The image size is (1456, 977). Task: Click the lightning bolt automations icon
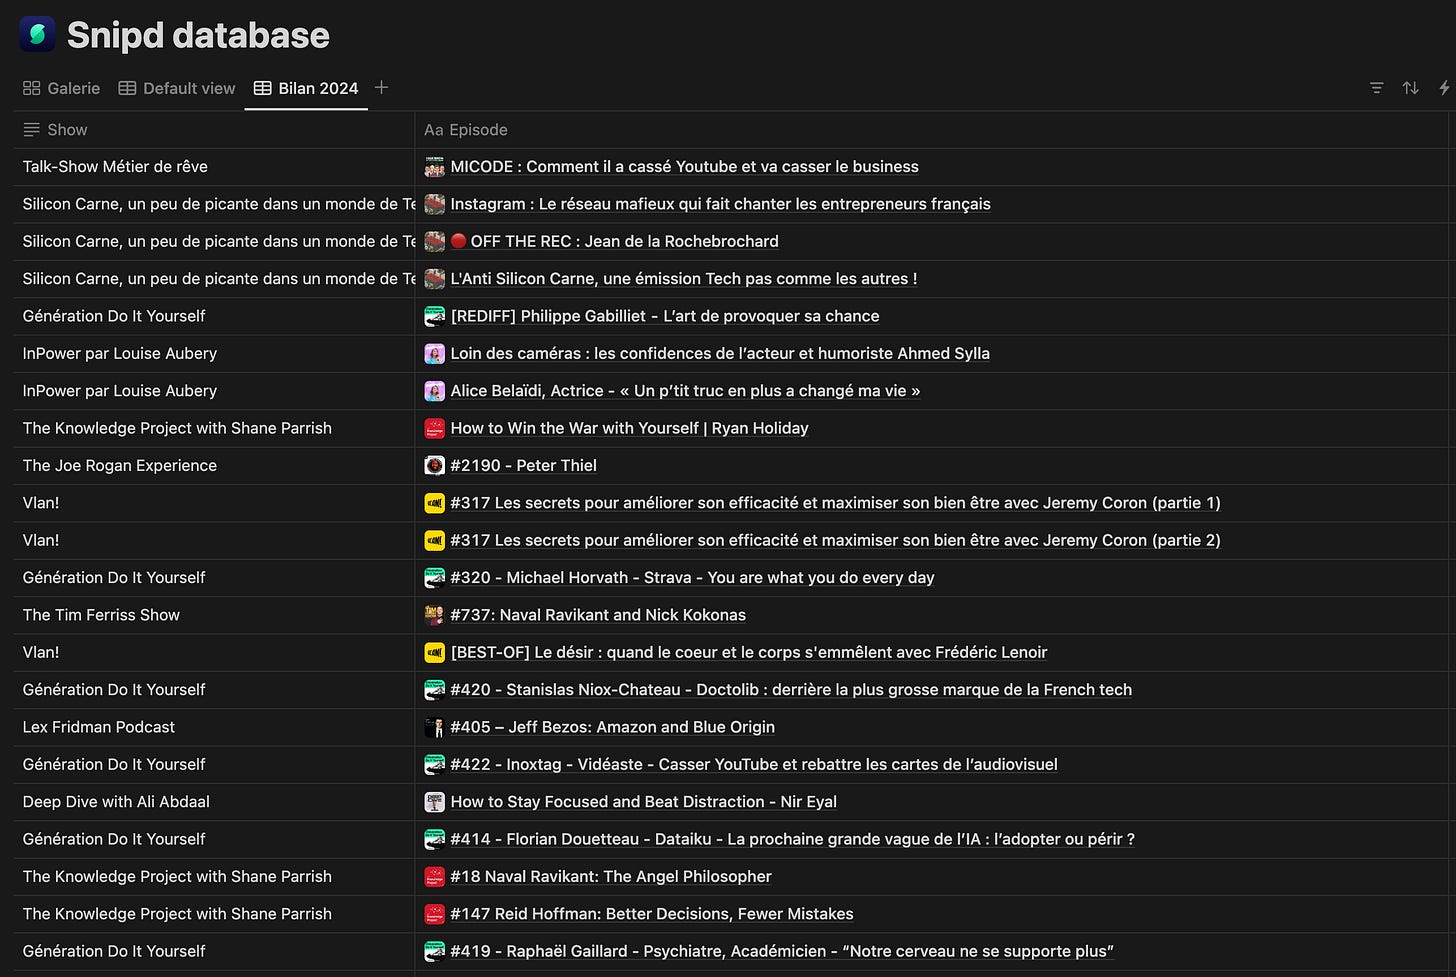coord(1444,88)
